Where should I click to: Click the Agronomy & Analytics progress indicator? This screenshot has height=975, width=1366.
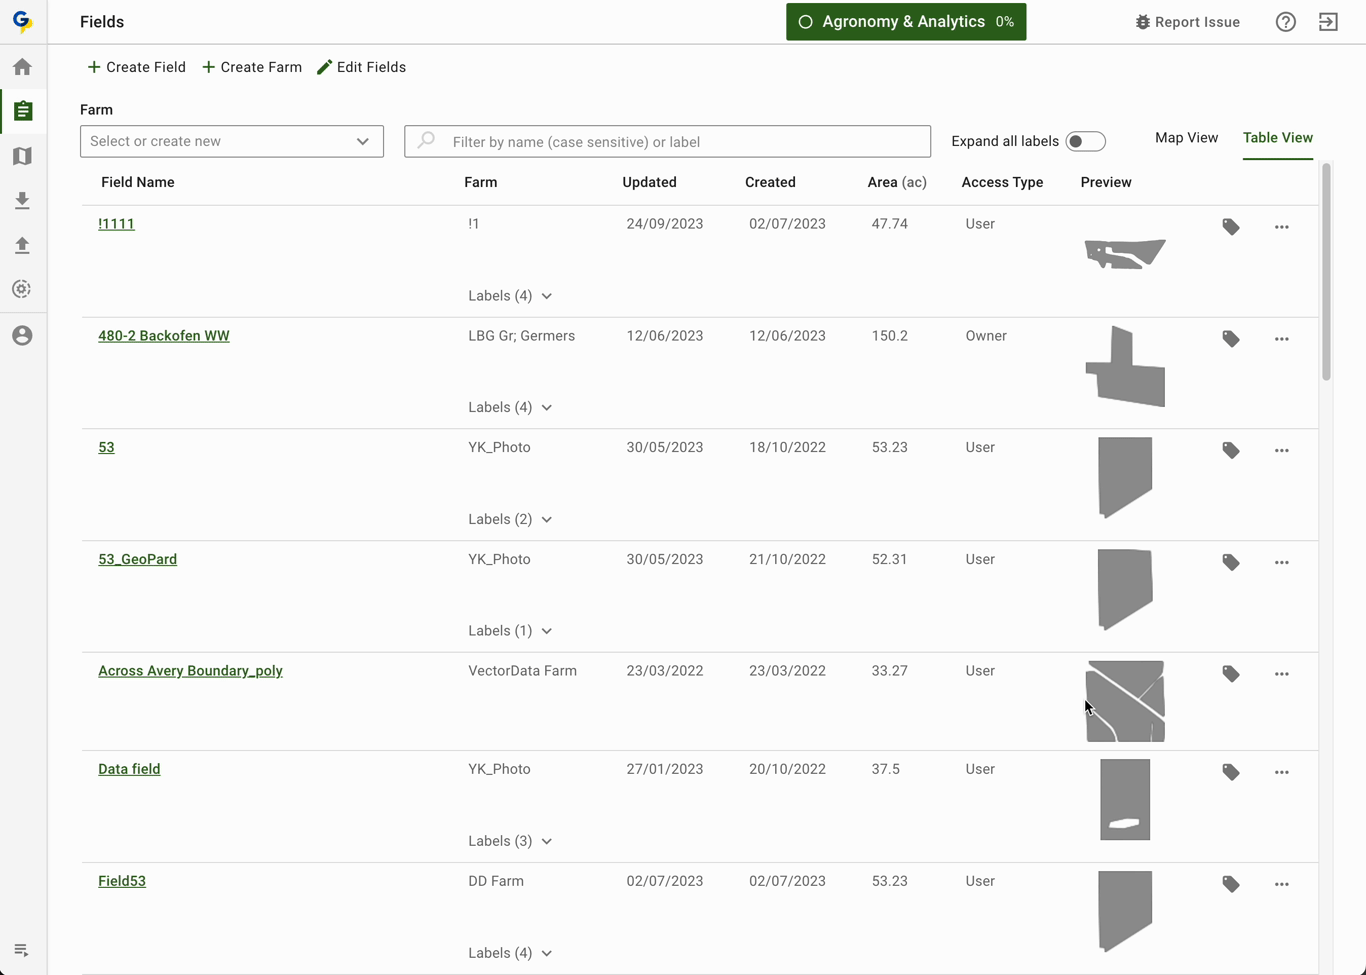tap(905, 22)
